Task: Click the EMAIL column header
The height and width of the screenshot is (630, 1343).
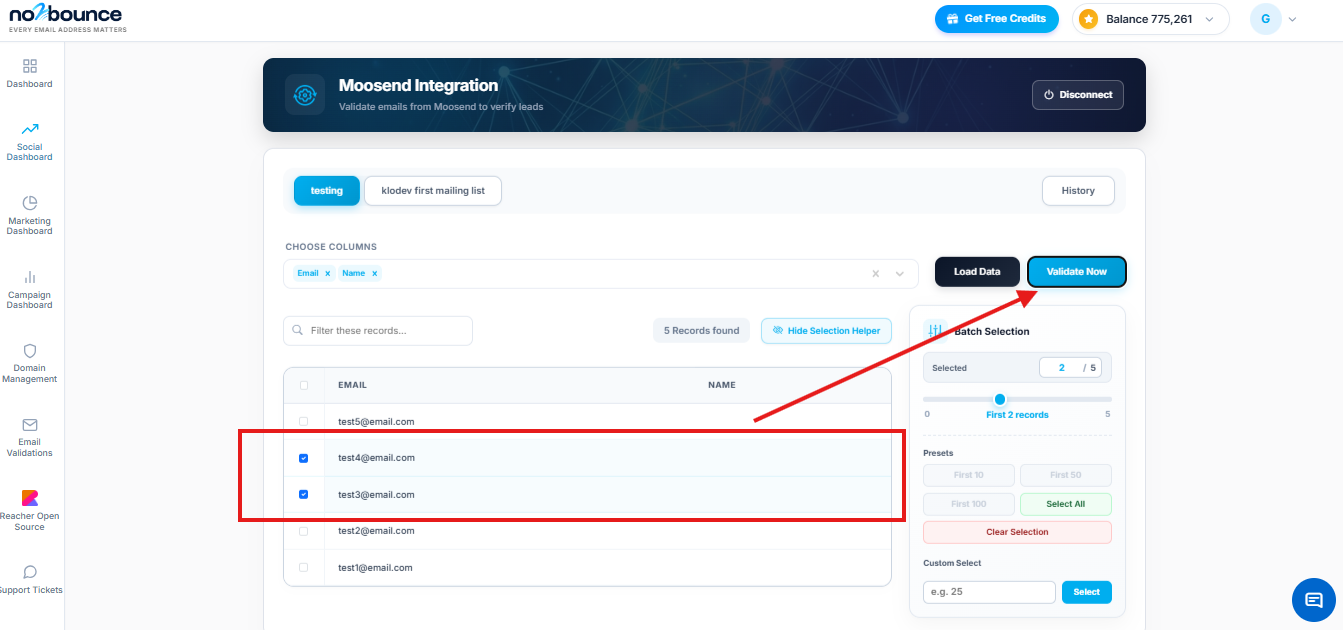Action: coord(352,385)
